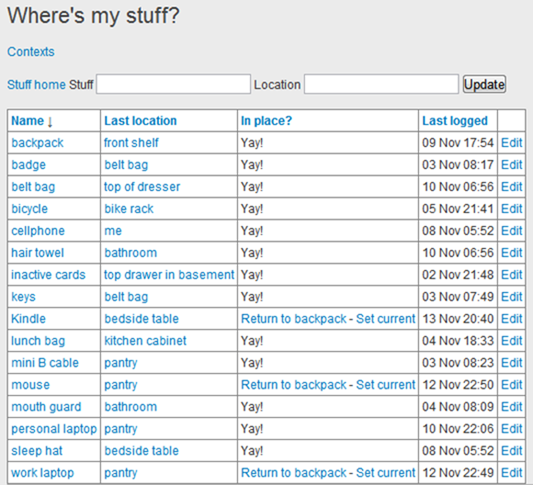Open the Contexts link

coord(31,52)
